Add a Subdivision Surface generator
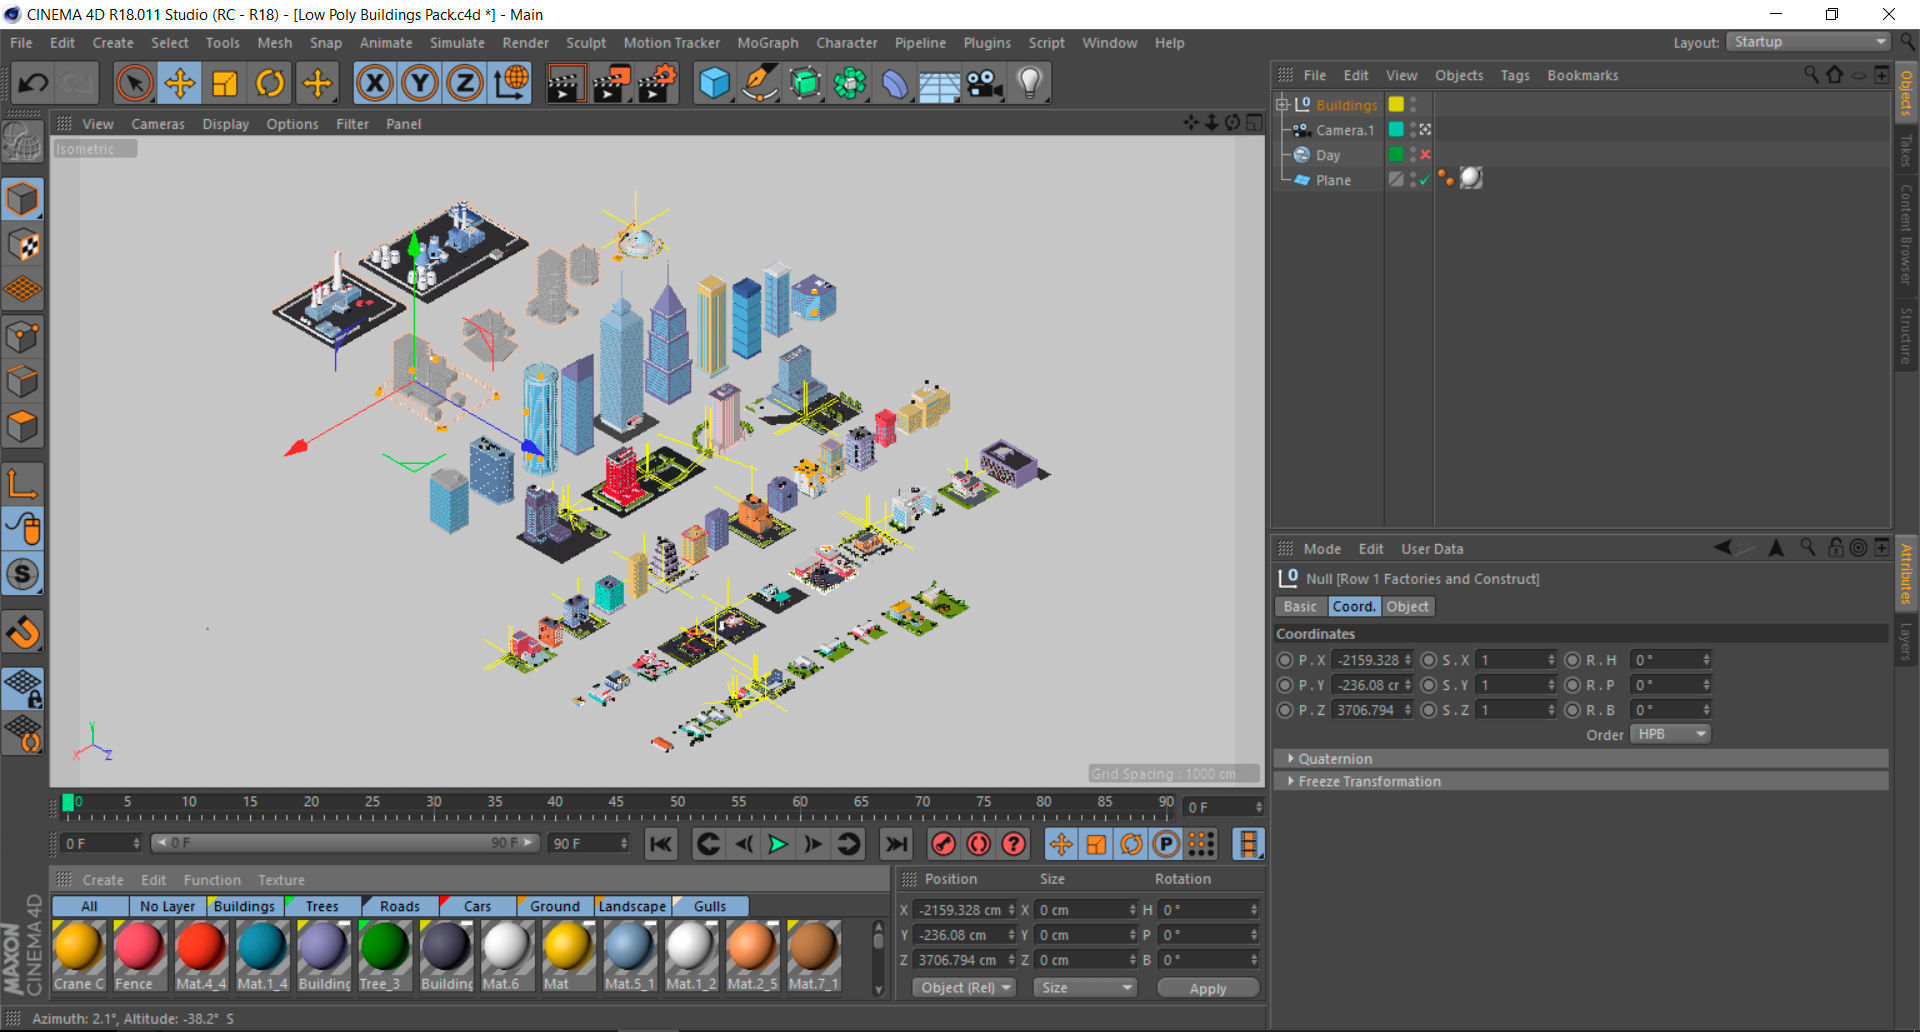 805,83
